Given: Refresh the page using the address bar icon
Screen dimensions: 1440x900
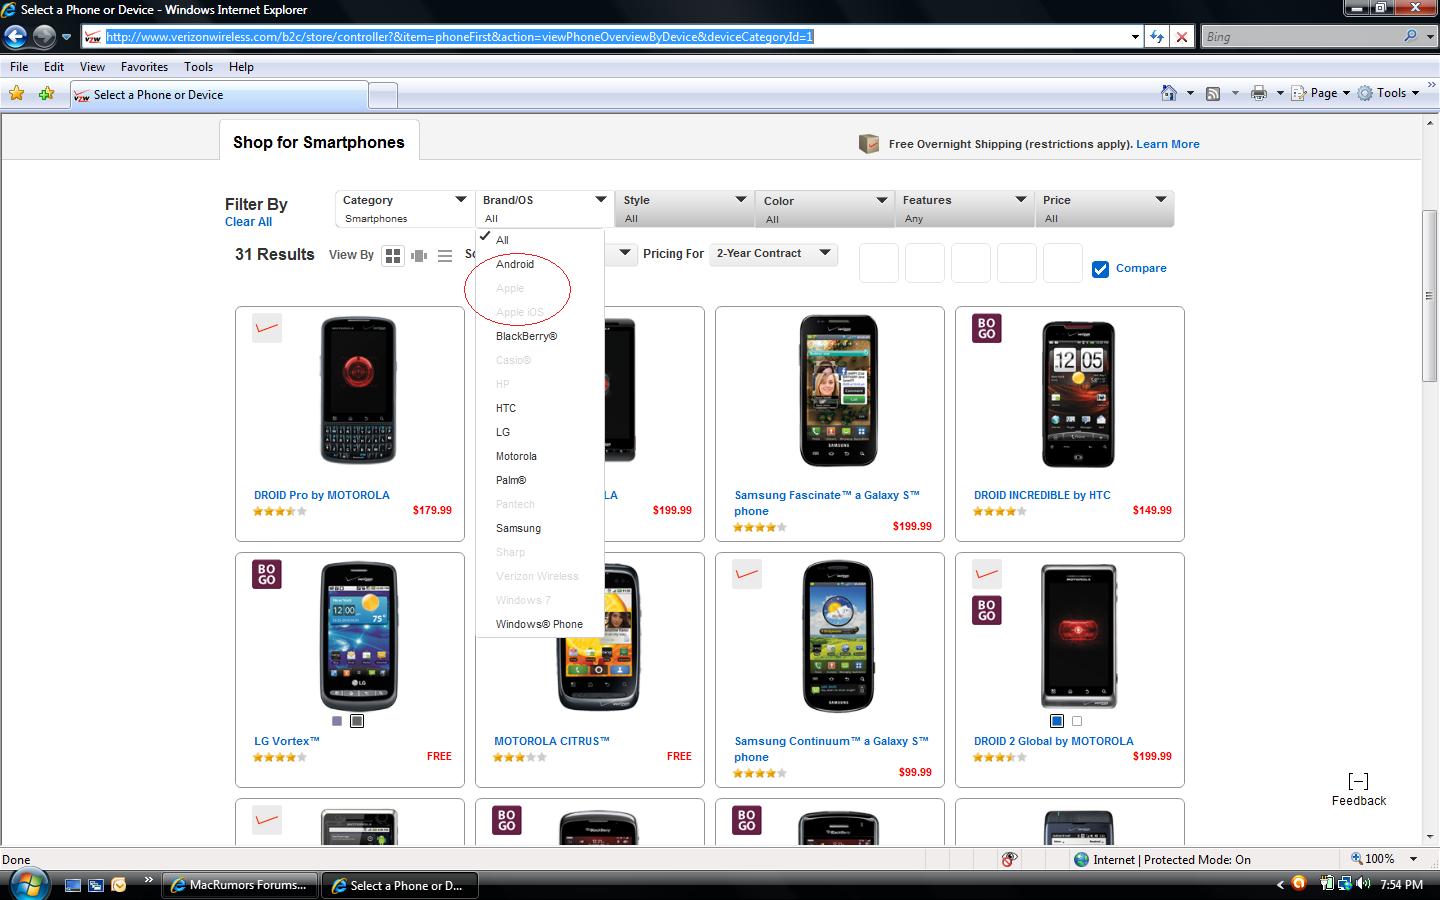Looking at the screenshot, I should pyautogui.click(x=1157, y=37).
